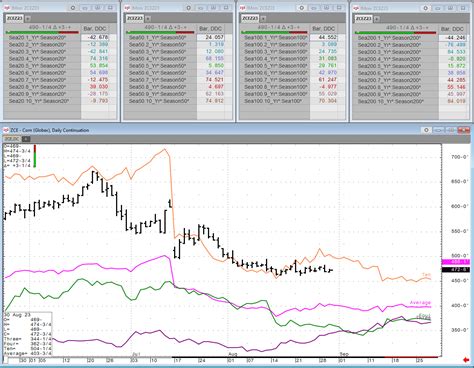Select ZCEZ23 tab in Sea50 window
474x368 pixels.
[135, 18]
